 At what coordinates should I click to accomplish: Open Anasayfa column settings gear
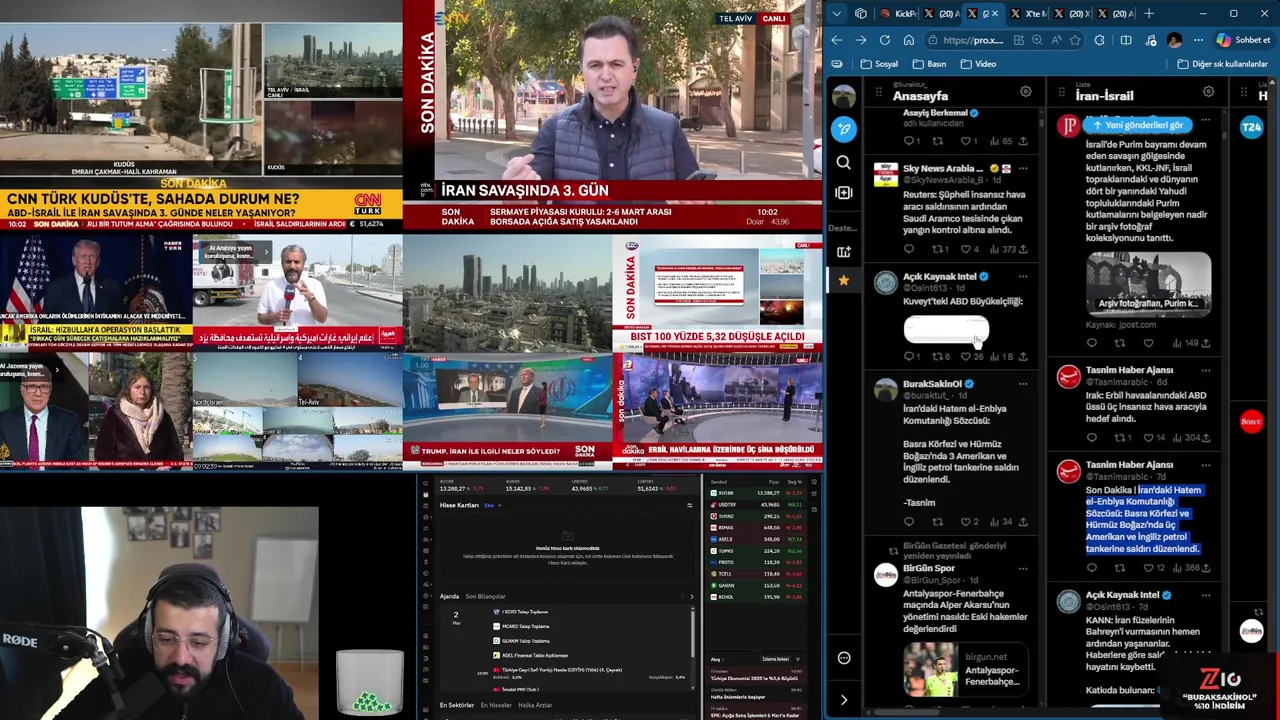tap(1025, 92)
